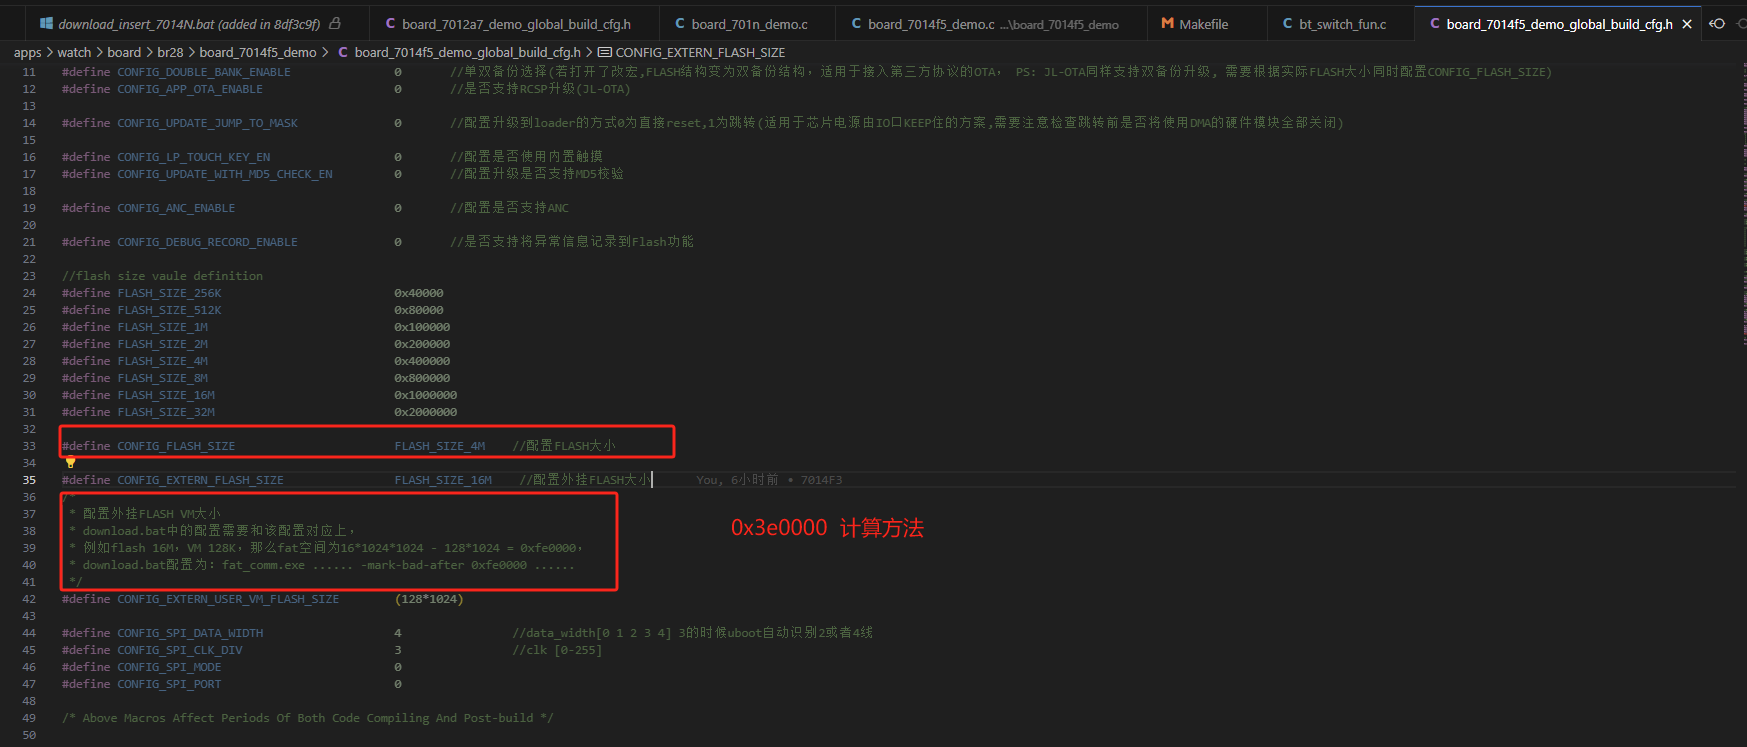The image size is (1747, 747).
Task: Click line number 42 in the gutter
Action: (29, 599)
